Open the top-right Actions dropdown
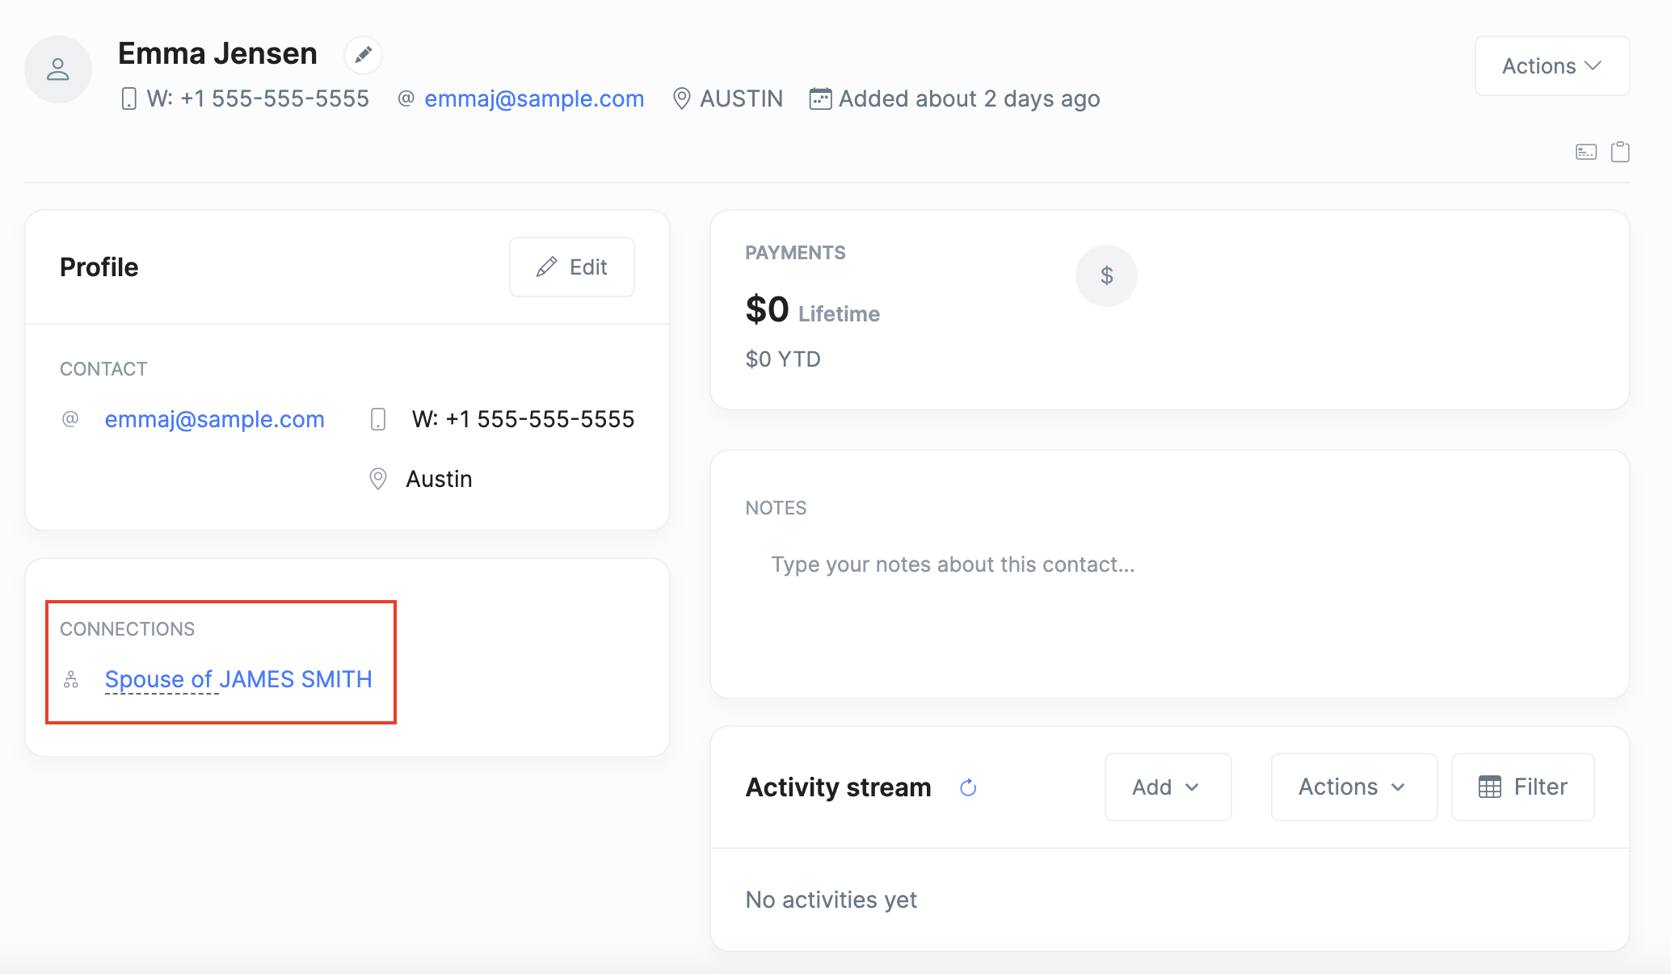 1551,66
